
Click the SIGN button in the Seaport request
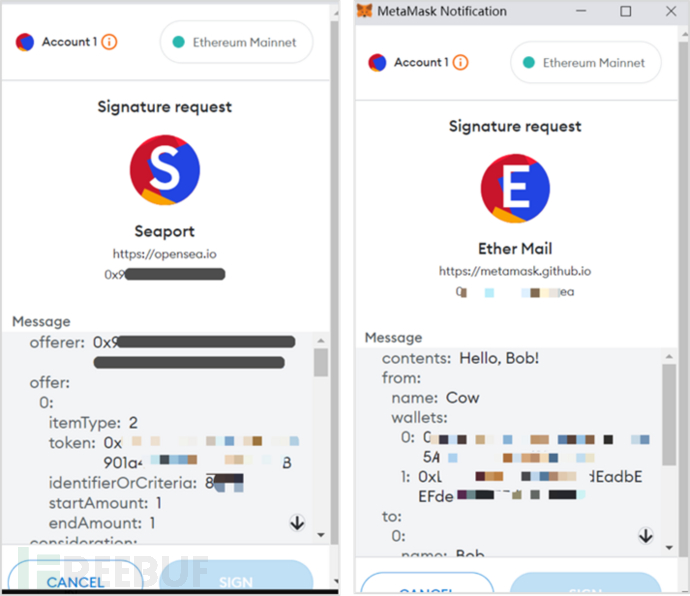[x=236, y=576]
